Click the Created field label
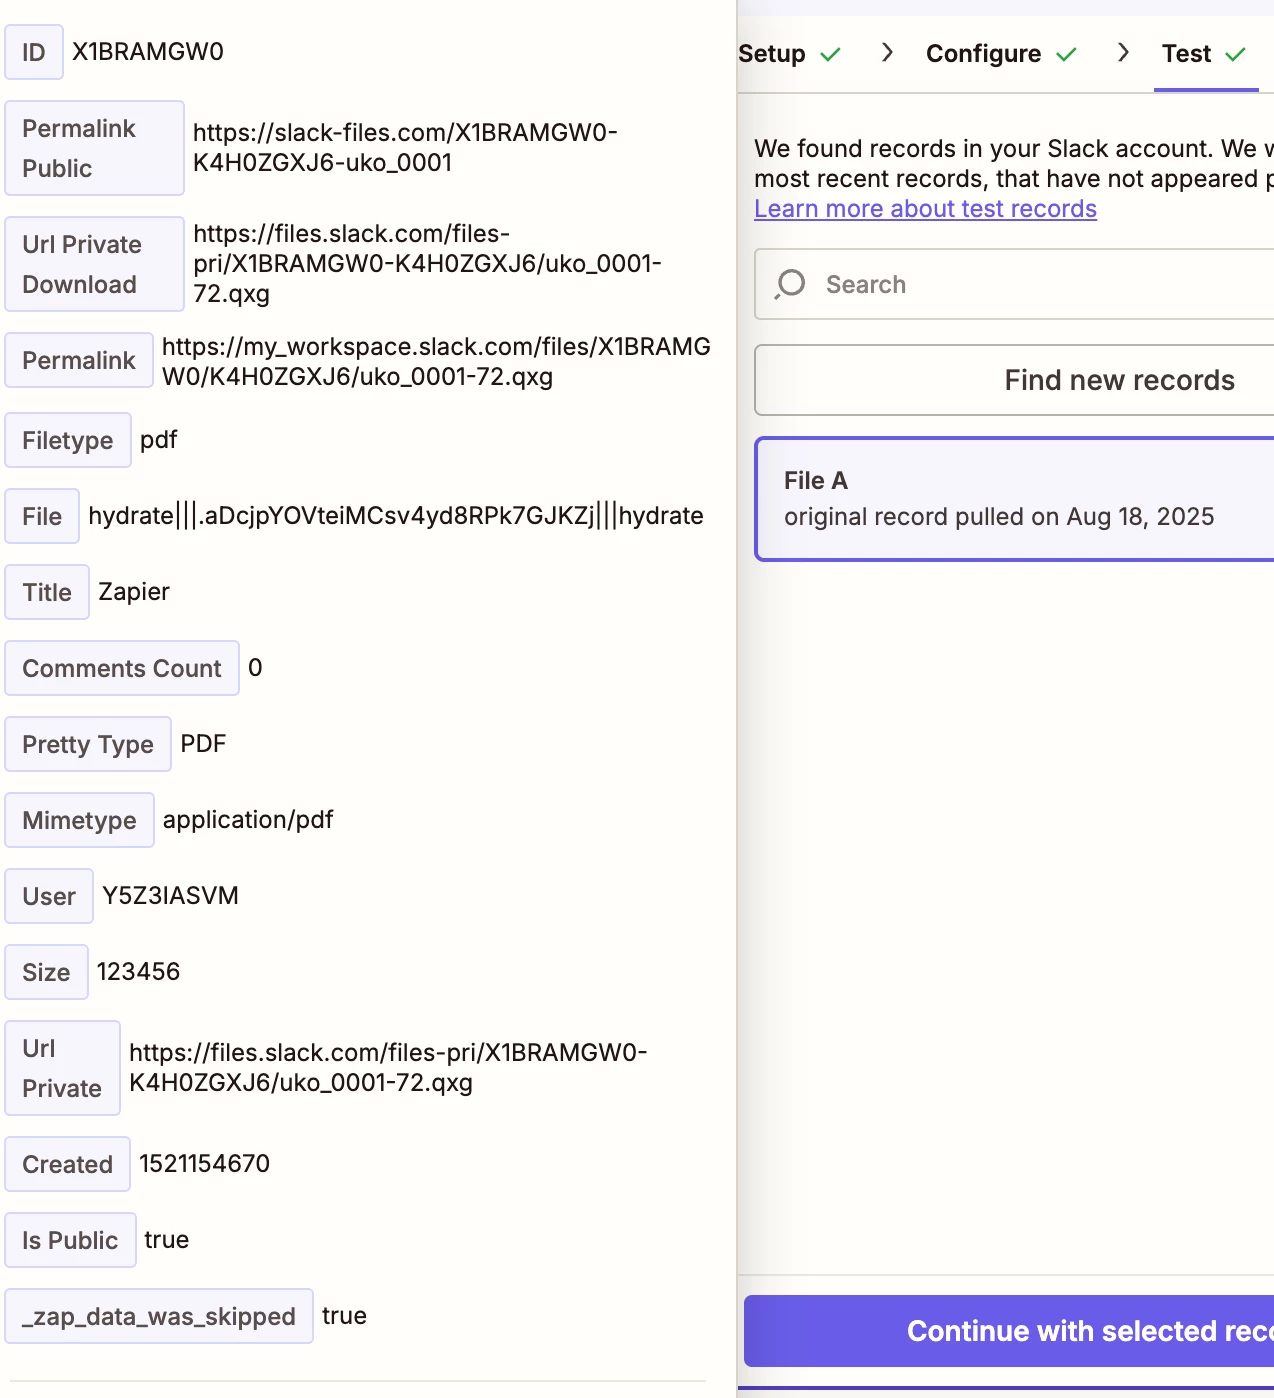Viewport: 1274px width, 1398px height. click(x=68, y=1164)
